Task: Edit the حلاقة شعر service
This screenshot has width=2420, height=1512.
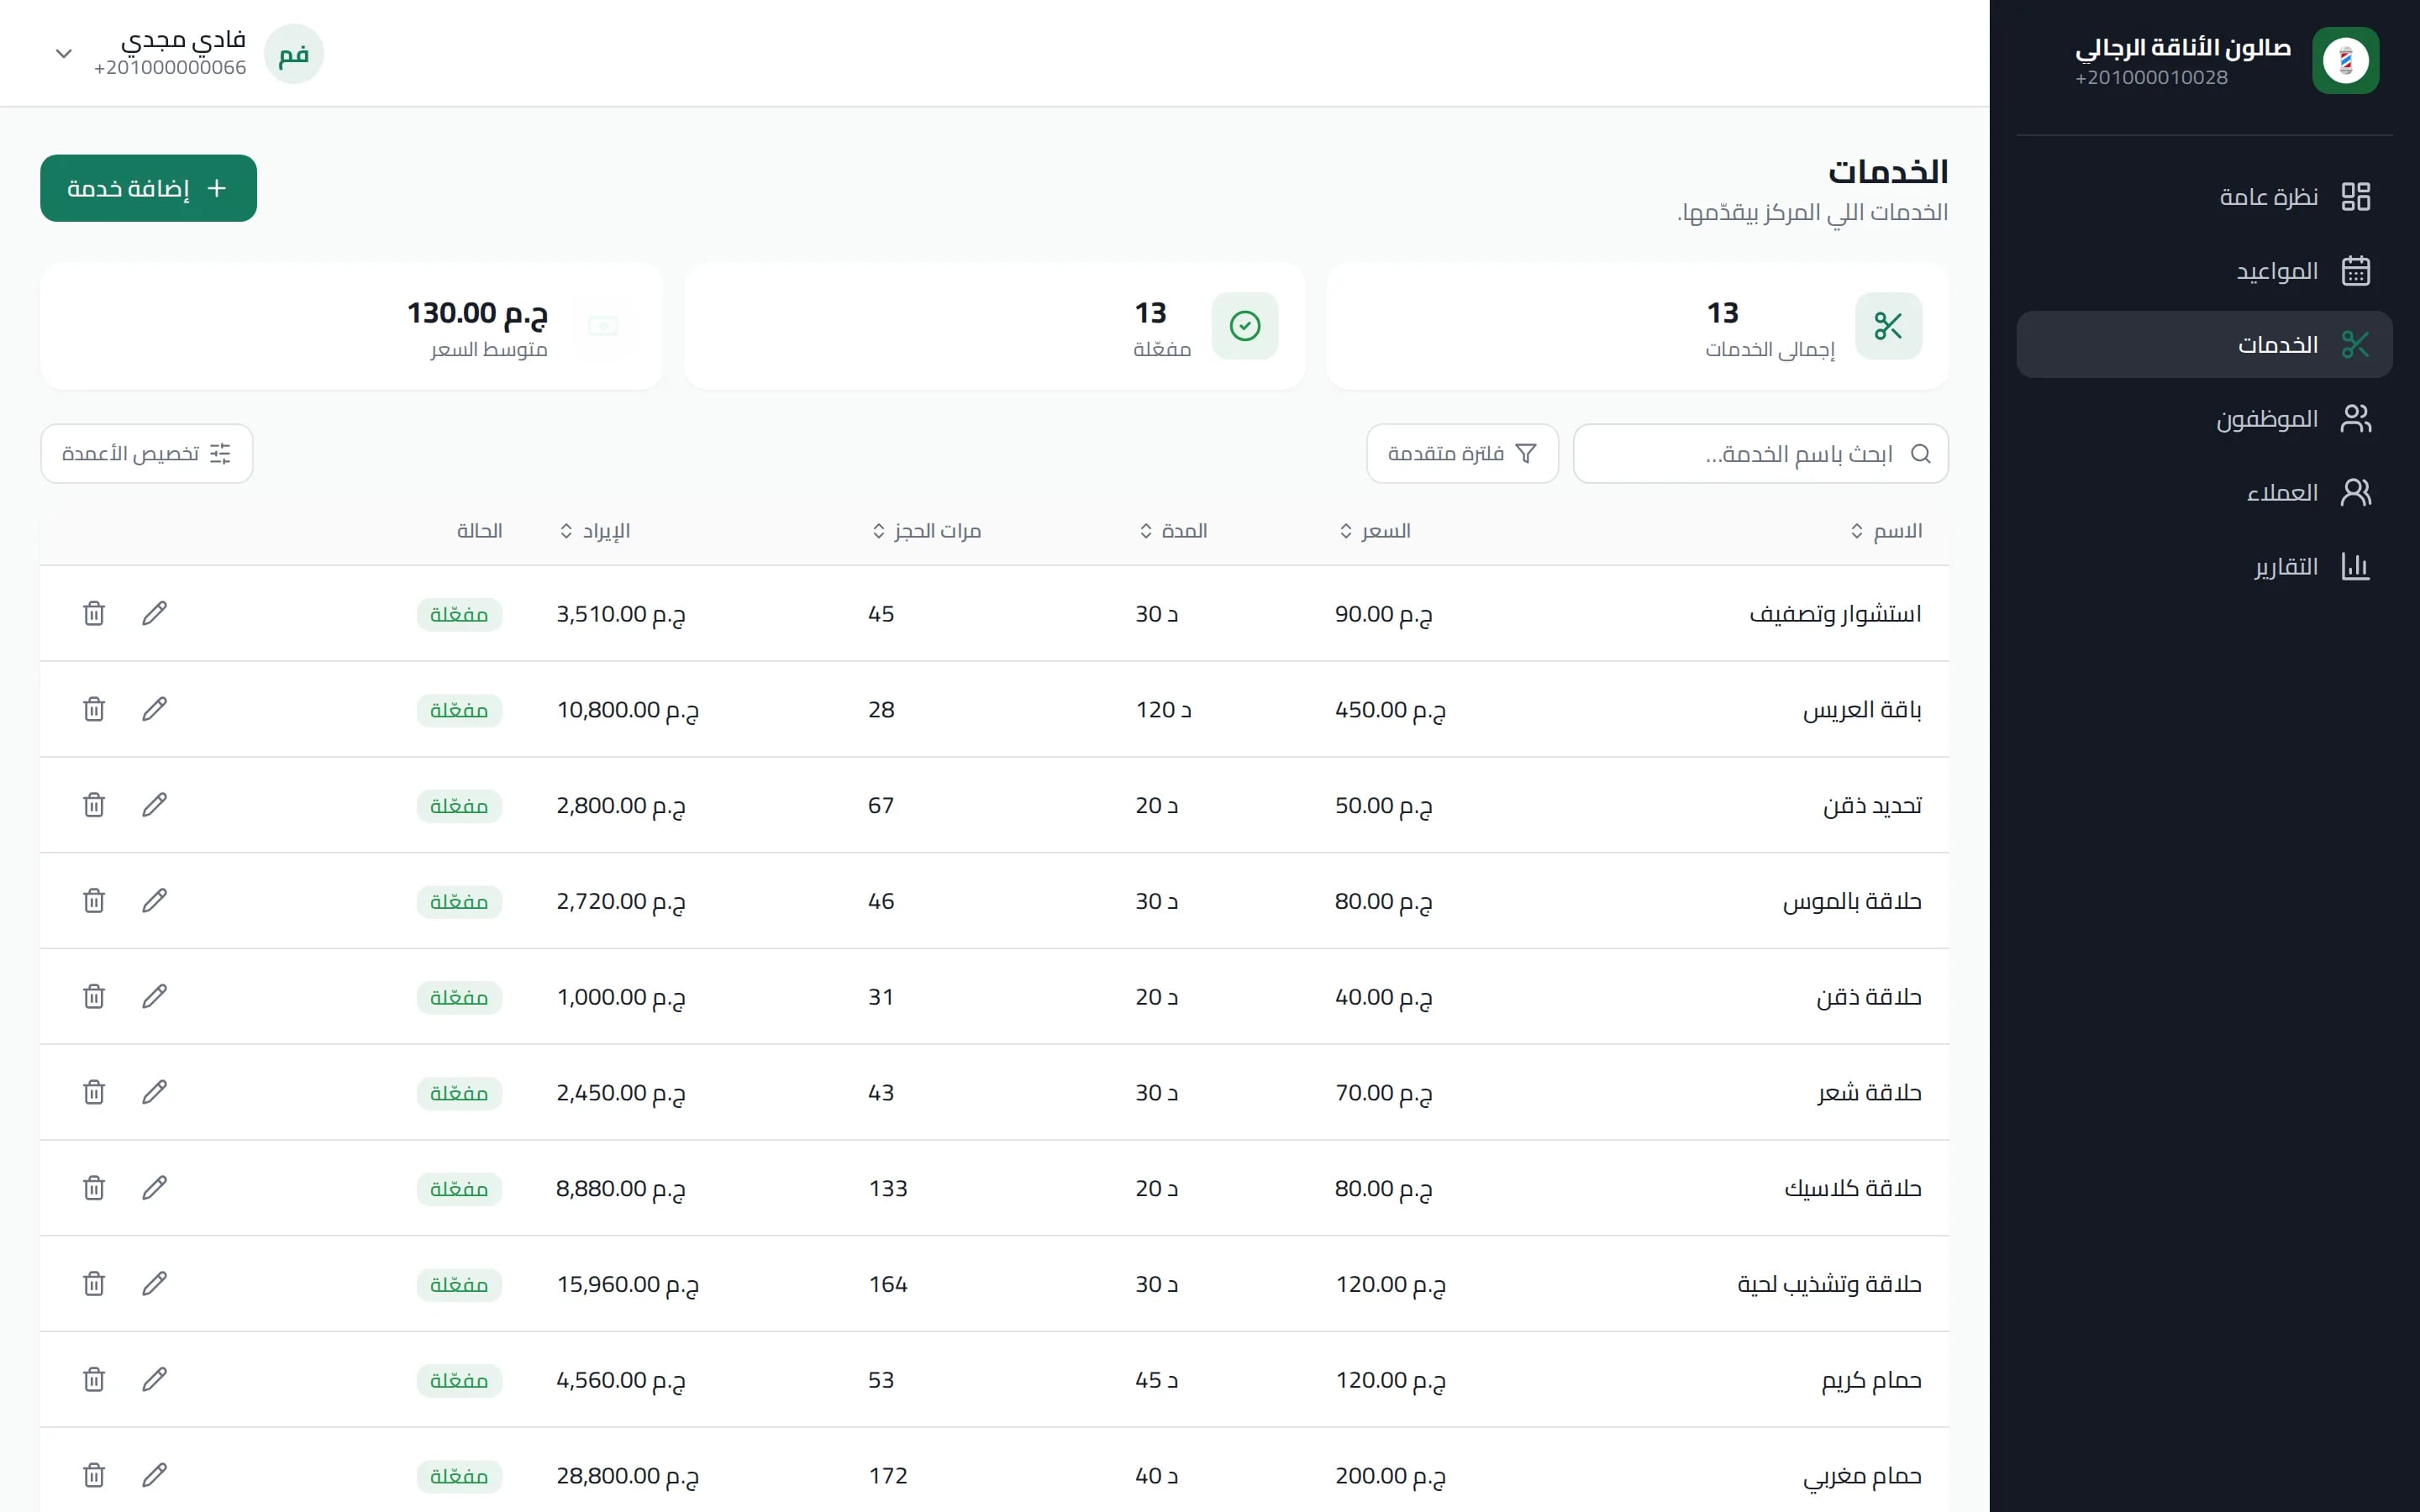Action: pyautogui.click(x=154, y=1092)
